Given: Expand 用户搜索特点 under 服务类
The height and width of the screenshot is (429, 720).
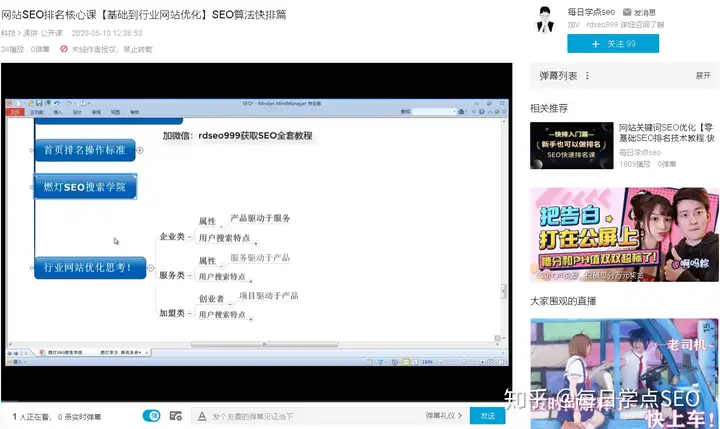Looking at the screenshot, I should pos(251,281).
